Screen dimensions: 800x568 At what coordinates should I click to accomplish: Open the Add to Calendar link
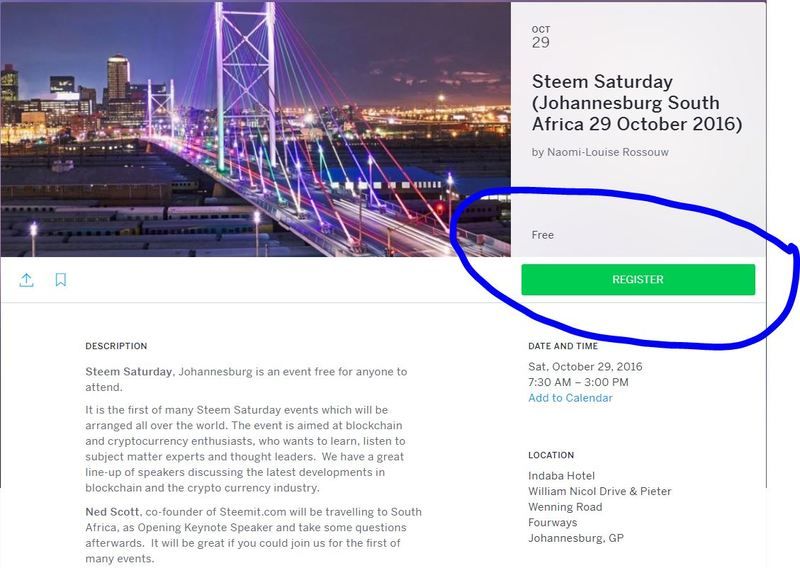570,398
